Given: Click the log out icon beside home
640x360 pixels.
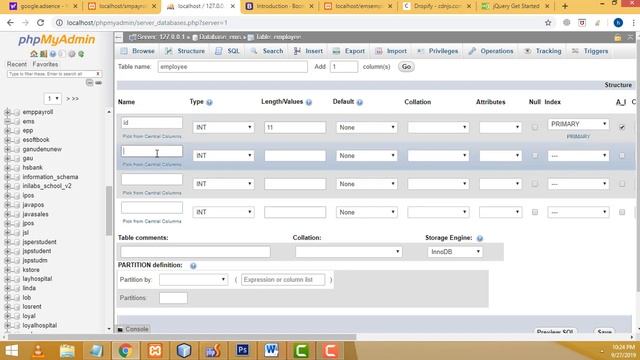Looking at the screenshot, I should click(x=43, y=54).
